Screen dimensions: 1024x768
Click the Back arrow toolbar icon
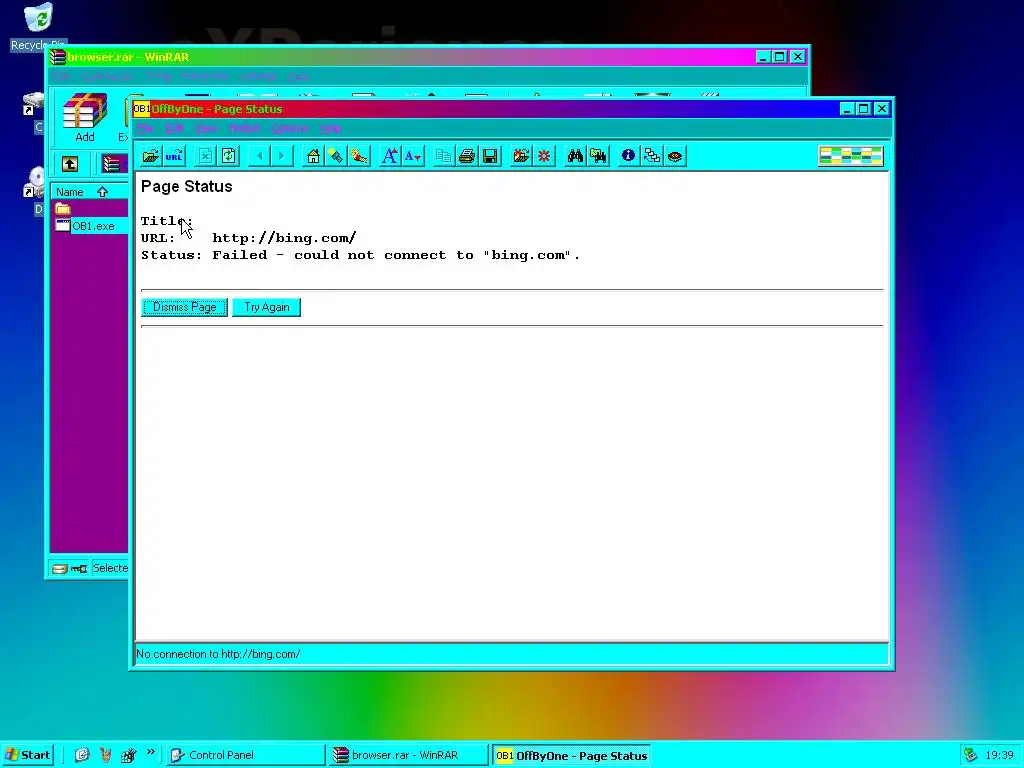260,156
